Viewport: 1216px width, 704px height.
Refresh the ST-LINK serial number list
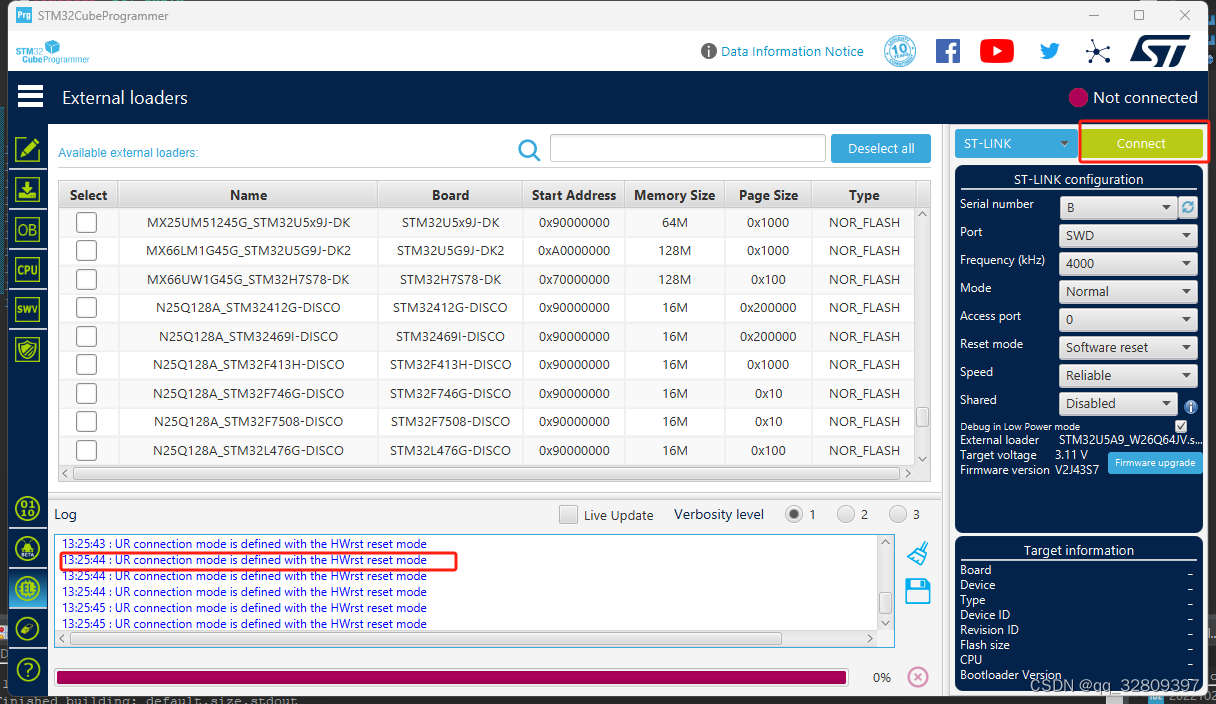click(1188, 207)
